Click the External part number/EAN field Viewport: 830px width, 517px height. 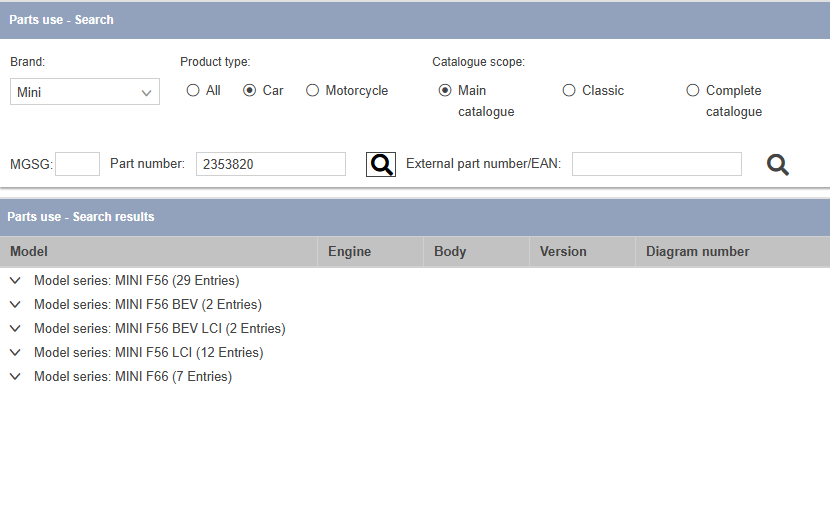pyautogui.click(x=656, y=164)
